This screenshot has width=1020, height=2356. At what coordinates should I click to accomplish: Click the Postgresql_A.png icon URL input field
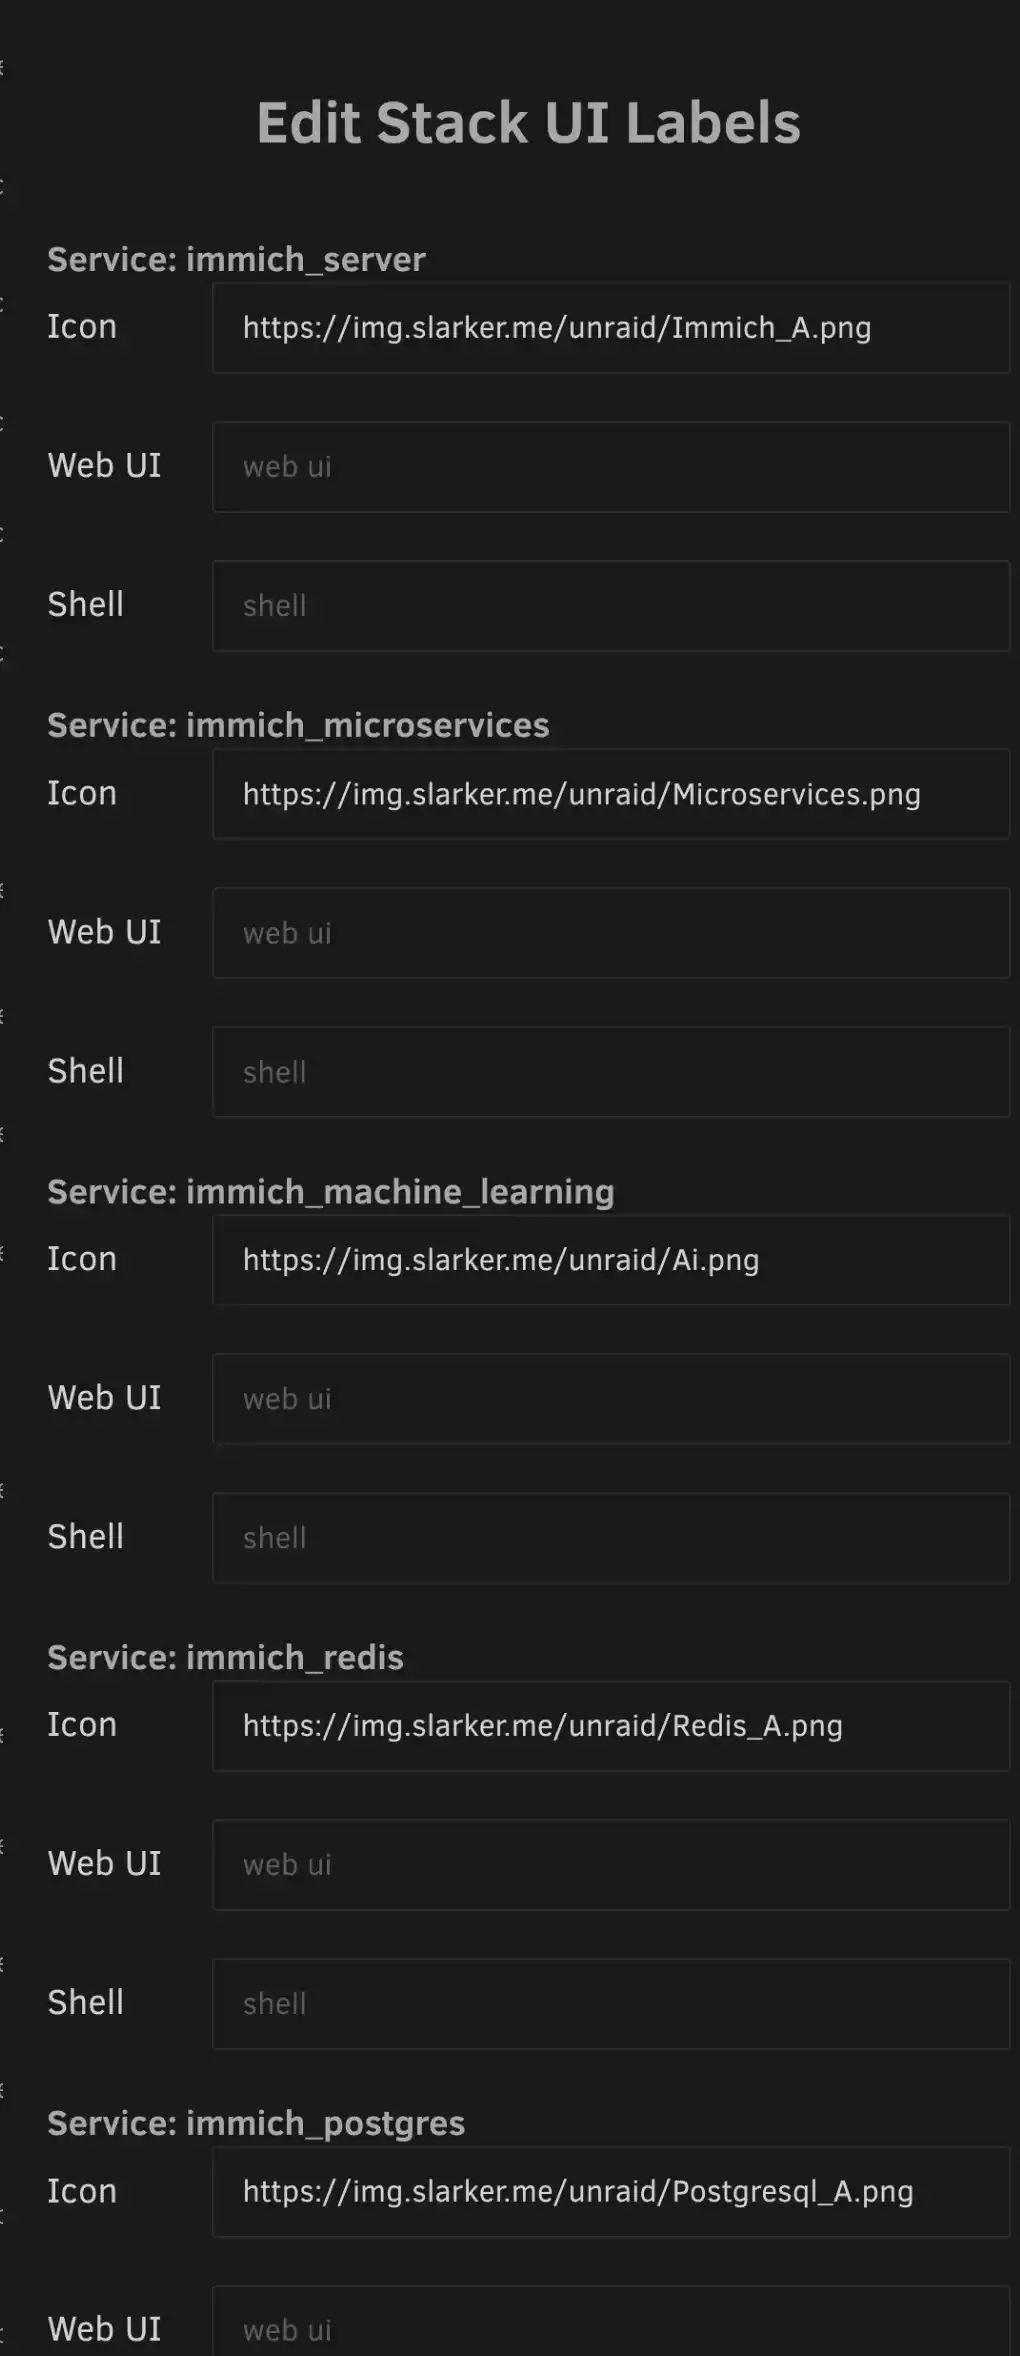[x=610, y=2192]
